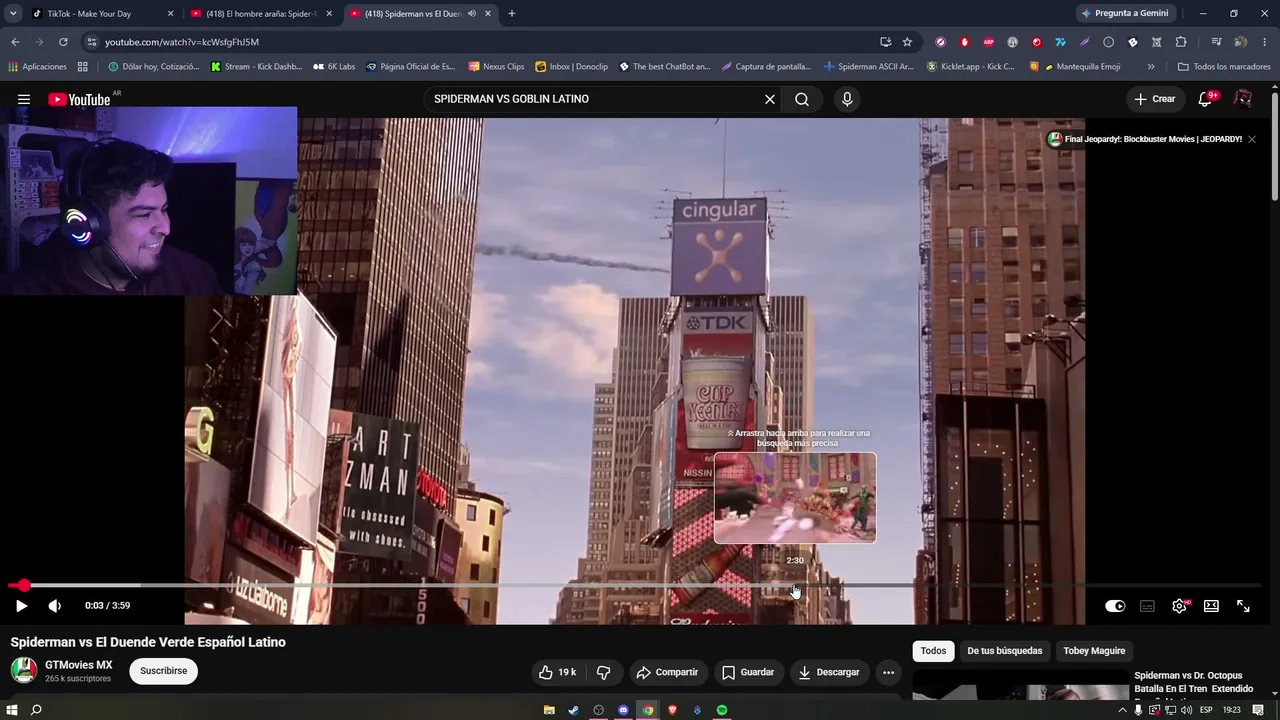Viewport: 1280px width, 720px height.
Task: Toggle subtitles on the video
Action: point(1147,606)
